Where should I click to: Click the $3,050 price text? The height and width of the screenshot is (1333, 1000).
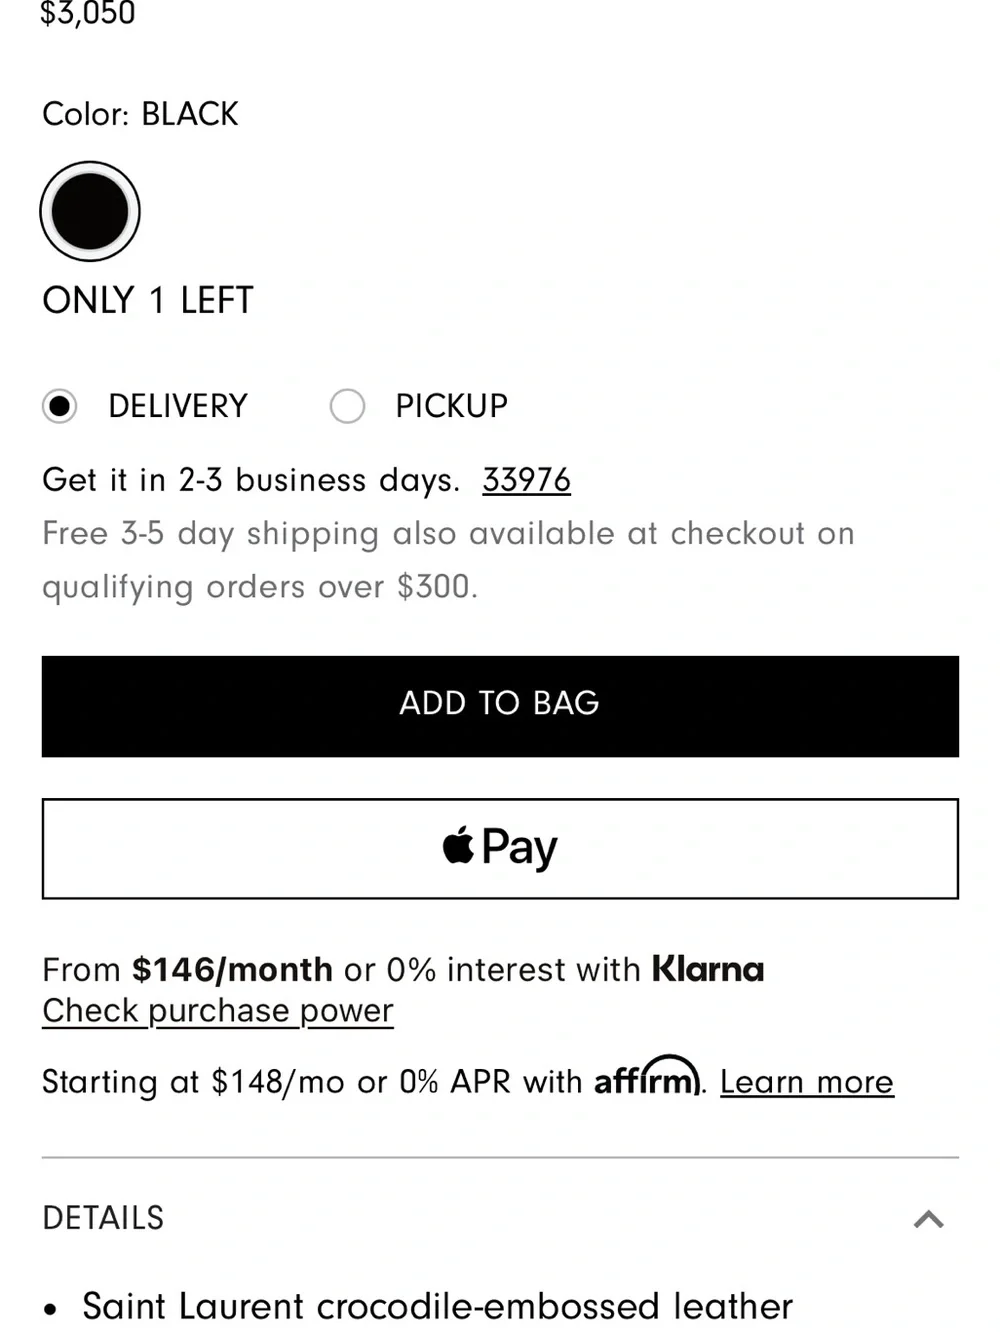(88, 13)
